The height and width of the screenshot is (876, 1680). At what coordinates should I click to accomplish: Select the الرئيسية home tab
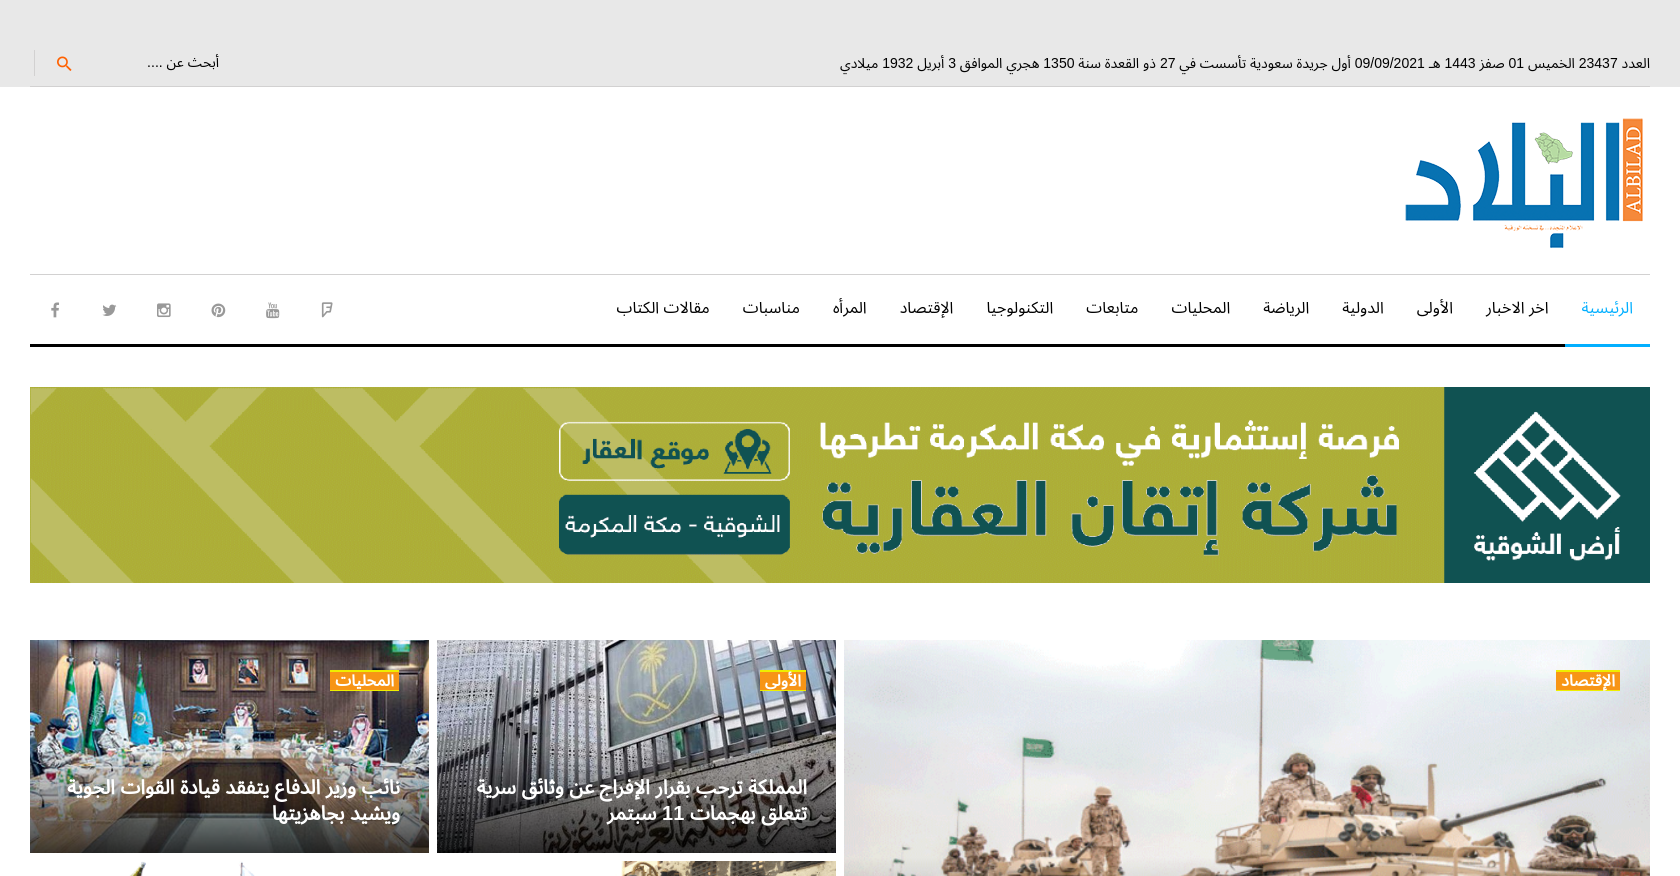[x=1607, y=308]
